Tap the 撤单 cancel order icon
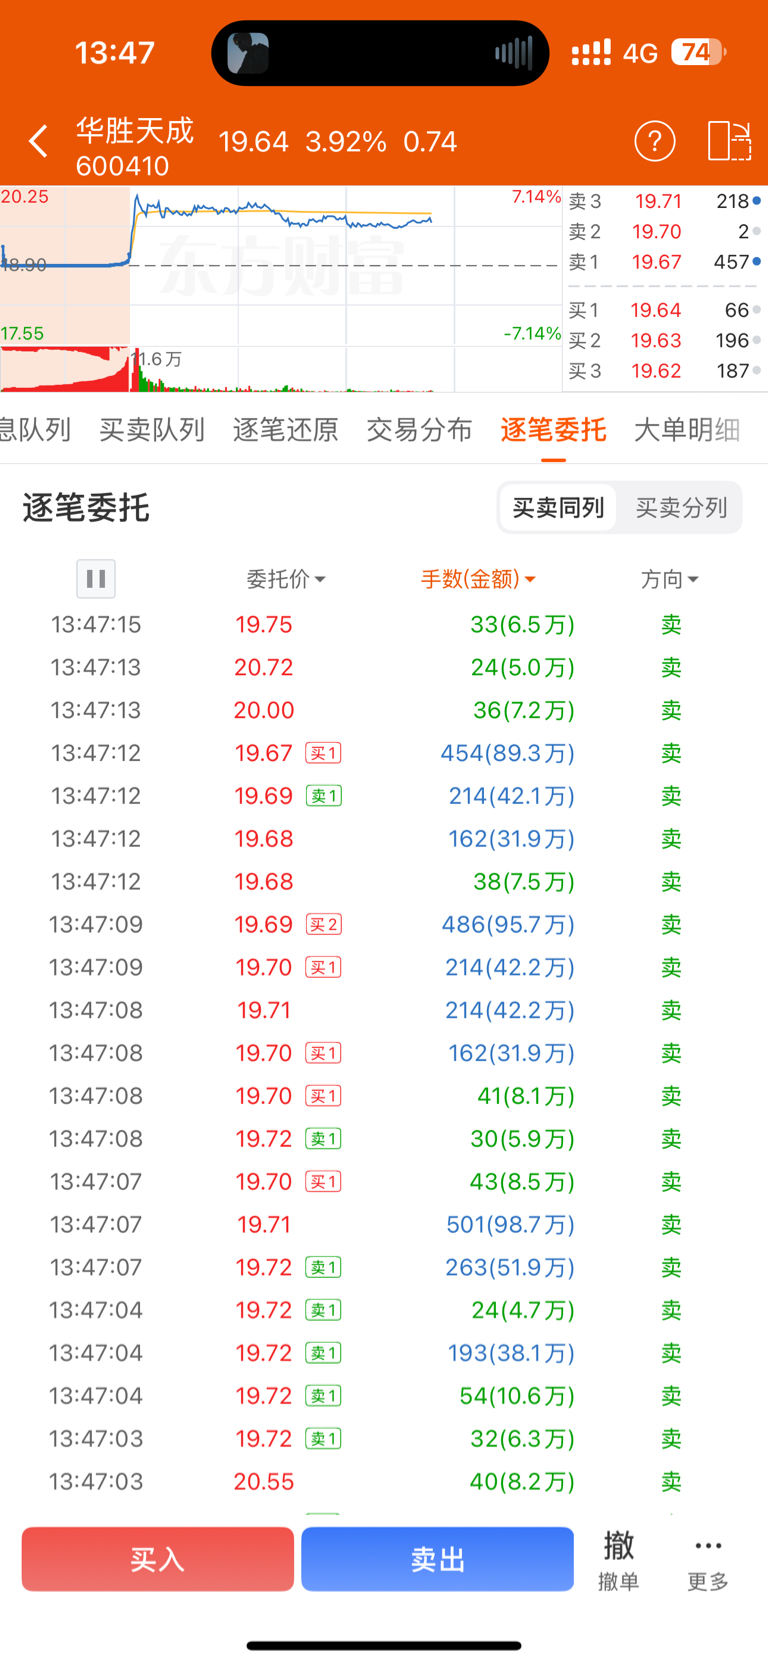This screenshot has width=768, height=1665. pos(618,1561)
